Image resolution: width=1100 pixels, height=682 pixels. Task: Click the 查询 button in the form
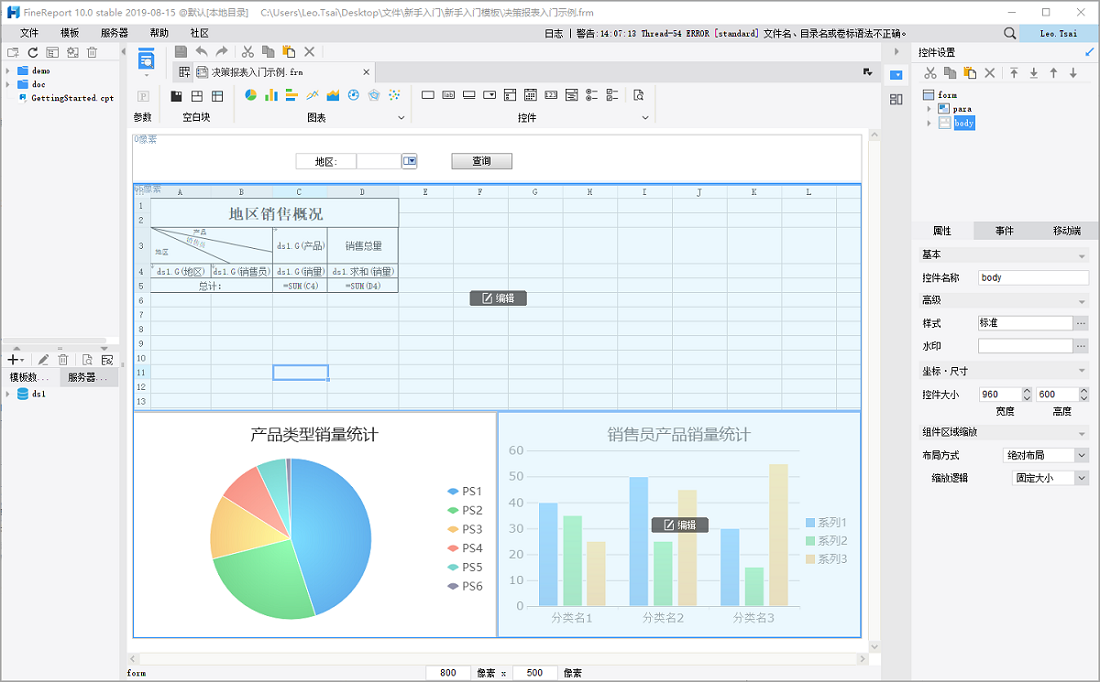(481, 161)
